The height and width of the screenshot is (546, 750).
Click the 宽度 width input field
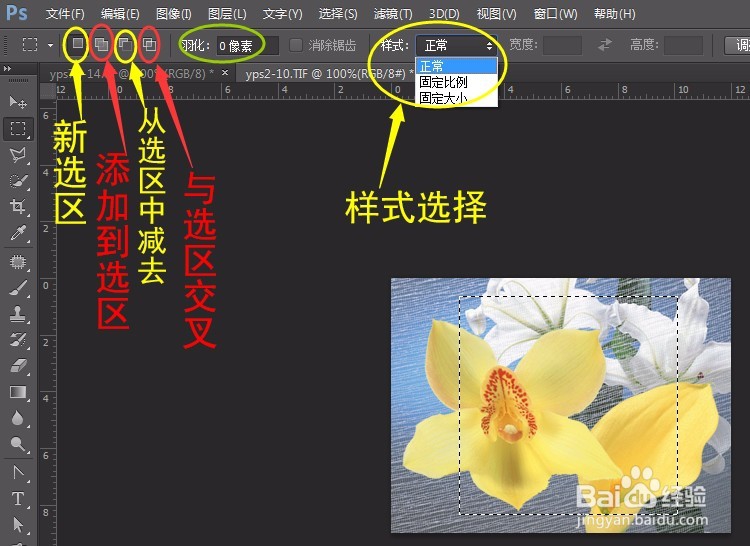[x=562, y=45]
